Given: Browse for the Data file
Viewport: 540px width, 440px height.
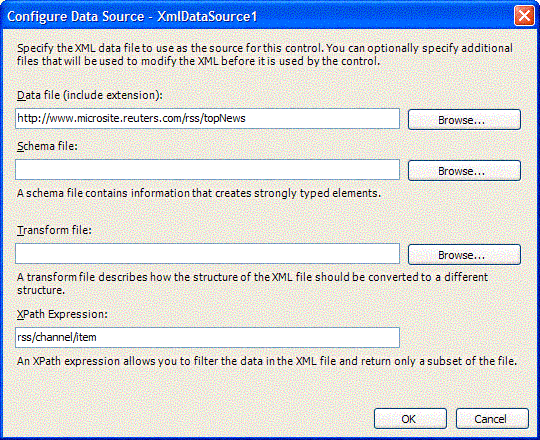Looking at the screenshot, I should pos(464,120).
